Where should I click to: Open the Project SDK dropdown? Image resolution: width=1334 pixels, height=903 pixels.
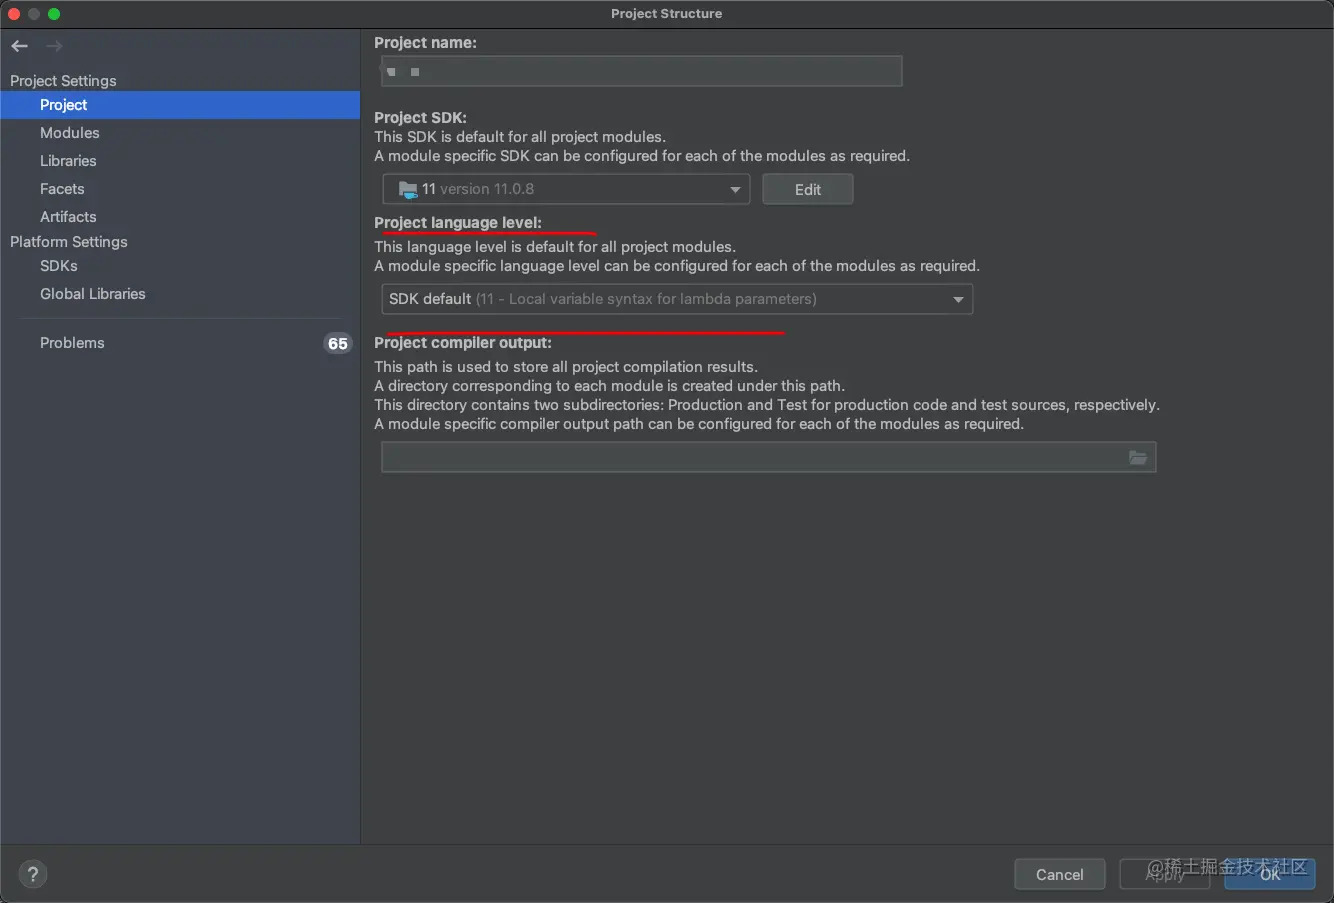(566, 189)
